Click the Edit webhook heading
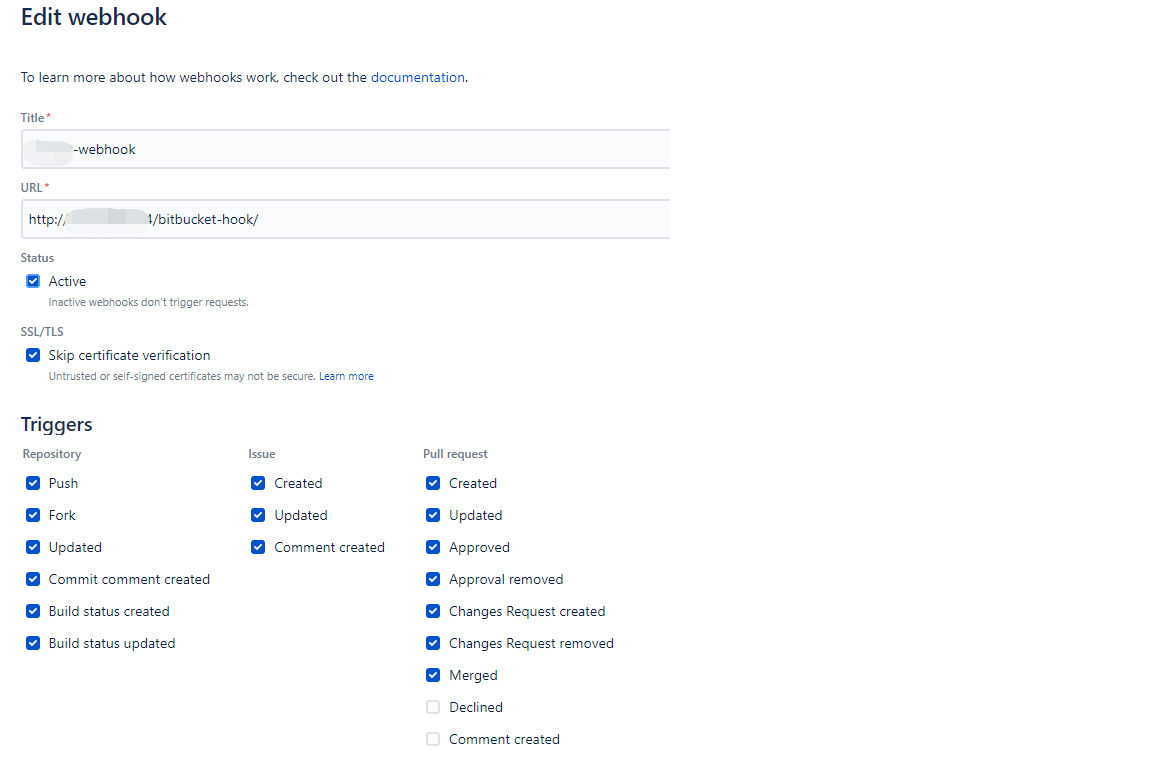This screenshot has height=759, width=1152. tap(93, 17)
